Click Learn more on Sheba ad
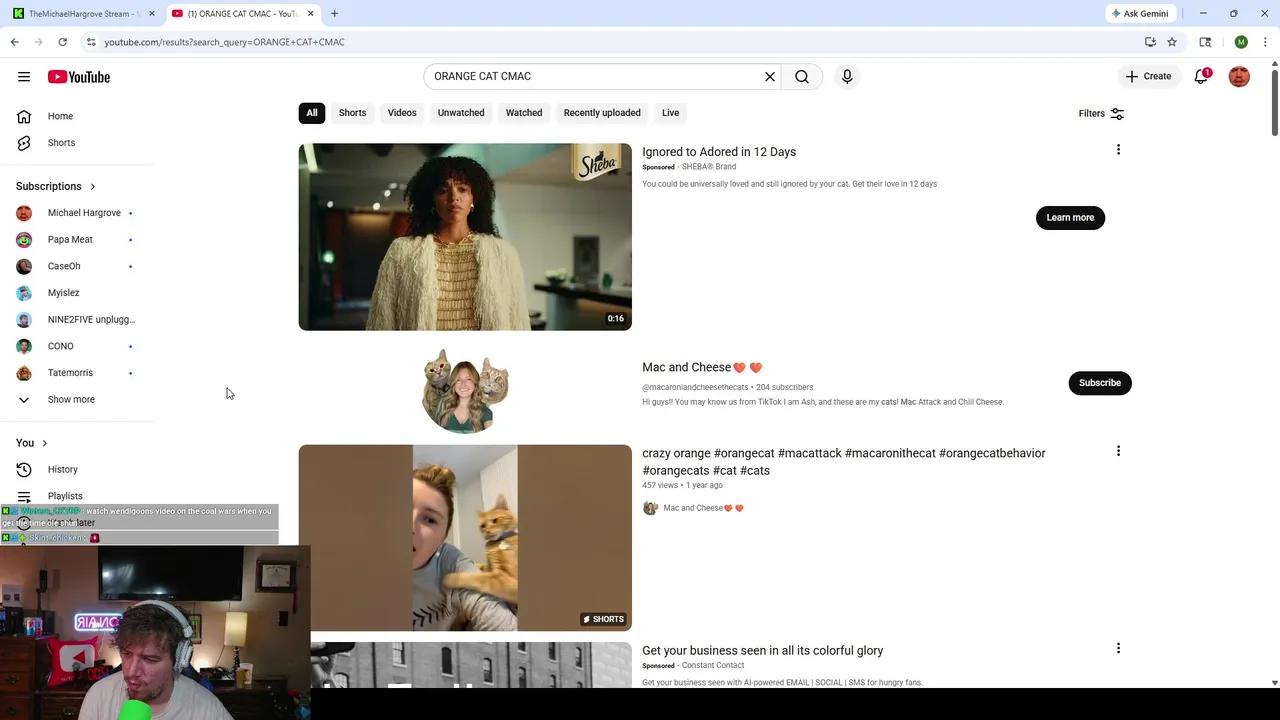 [1070, 217]
